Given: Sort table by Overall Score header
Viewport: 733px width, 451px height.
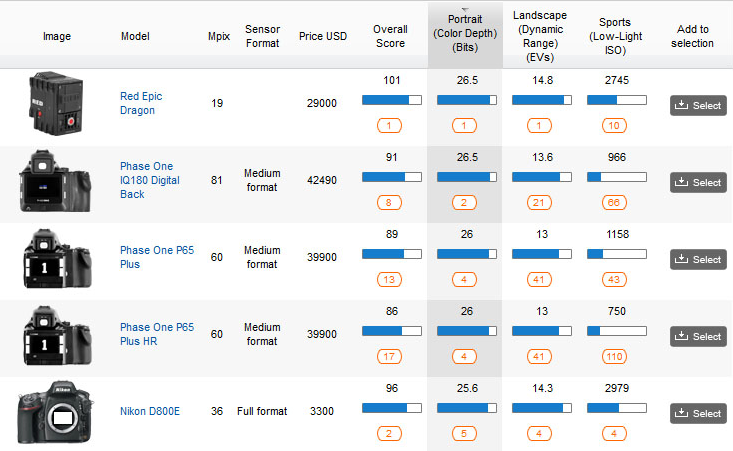Looking at the screenshot, I should click(389, 36).
